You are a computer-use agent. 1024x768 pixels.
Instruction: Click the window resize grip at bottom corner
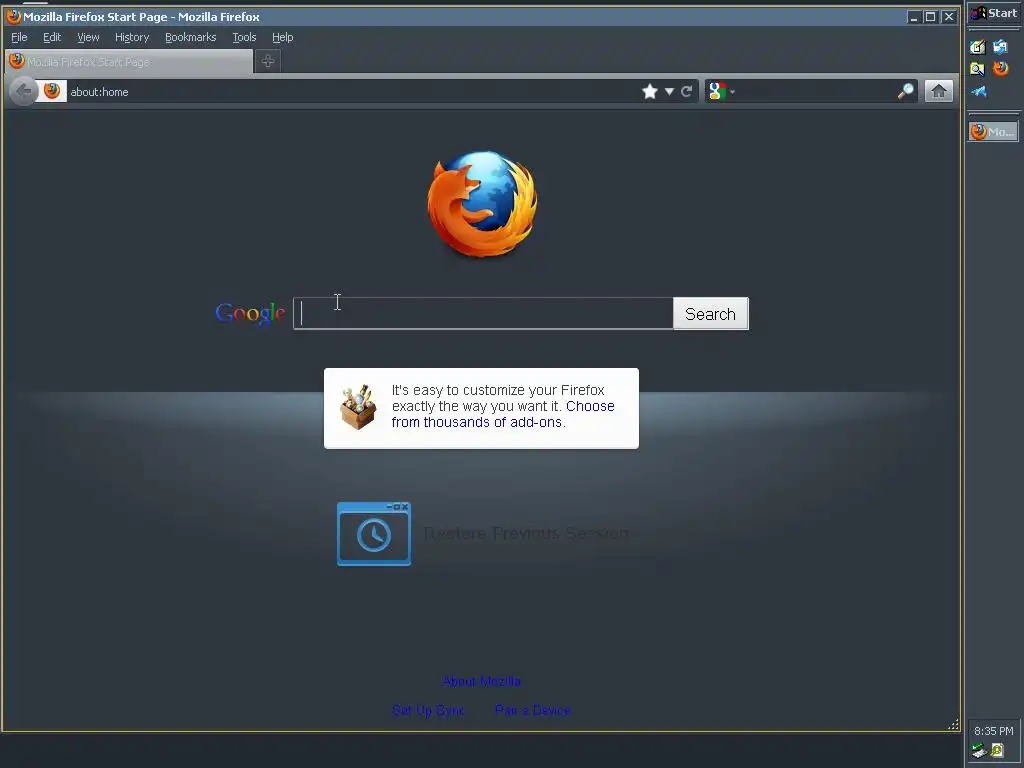pyautogui.click(x=953, y=724)
